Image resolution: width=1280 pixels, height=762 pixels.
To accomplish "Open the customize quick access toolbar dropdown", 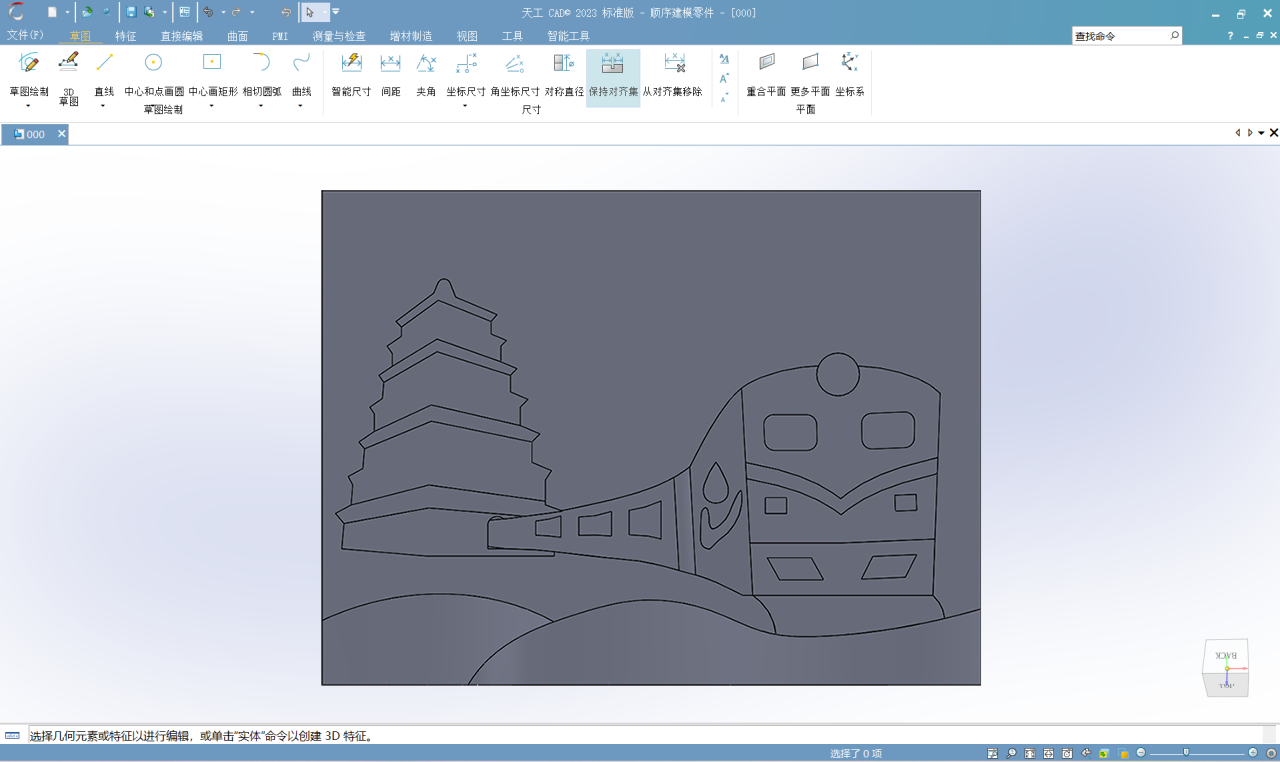I will [x=336, y=12].
